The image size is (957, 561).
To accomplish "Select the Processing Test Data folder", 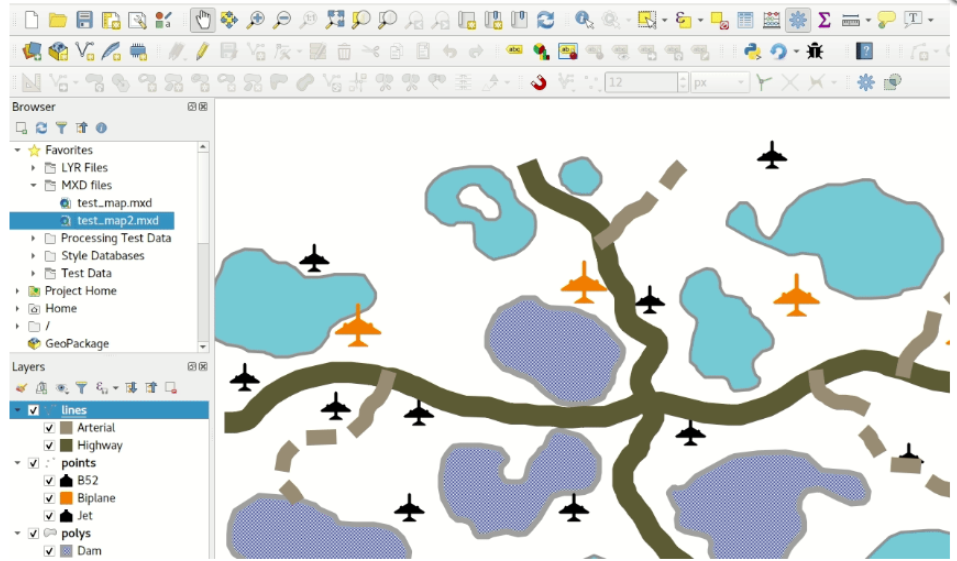I will (x=115, y=238).
